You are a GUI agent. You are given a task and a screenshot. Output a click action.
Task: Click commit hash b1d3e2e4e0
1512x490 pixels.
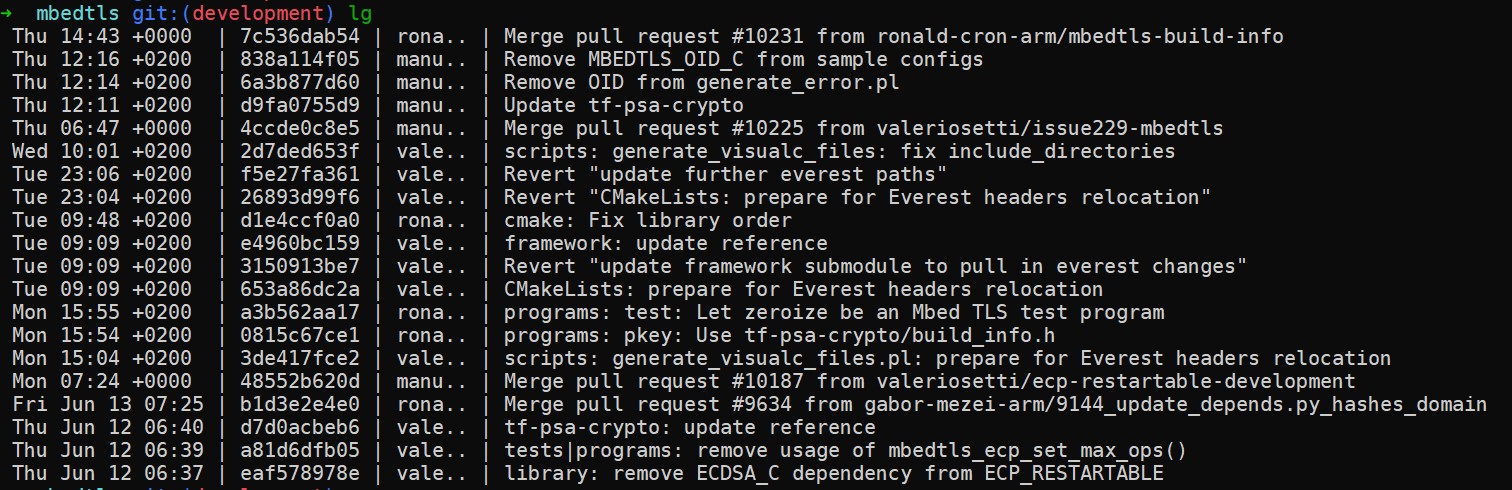click(x=299, y=404)
